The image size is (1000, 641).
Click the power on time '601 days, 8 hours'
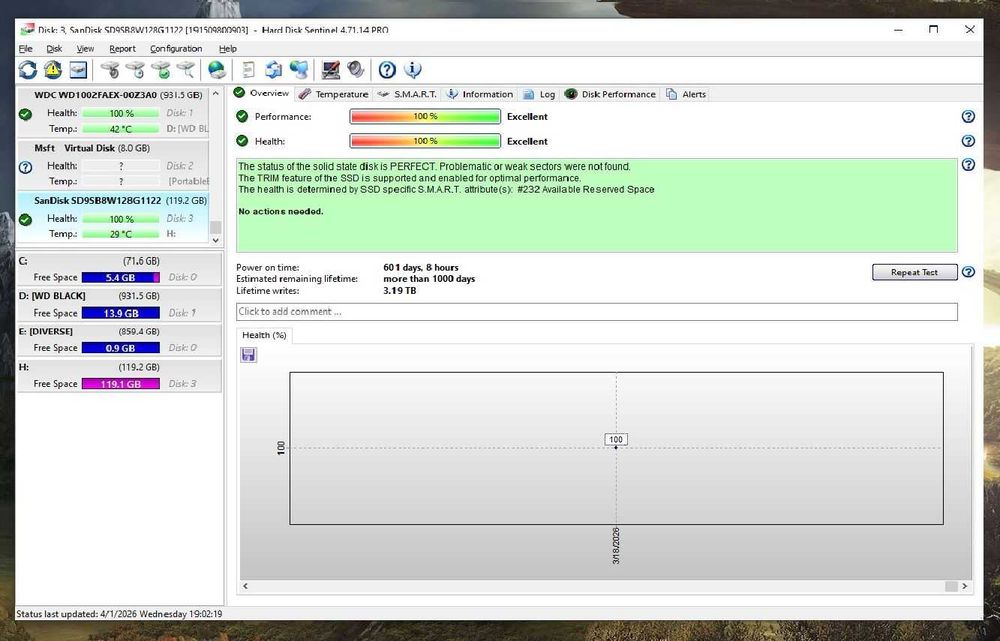tap(421, 267)
